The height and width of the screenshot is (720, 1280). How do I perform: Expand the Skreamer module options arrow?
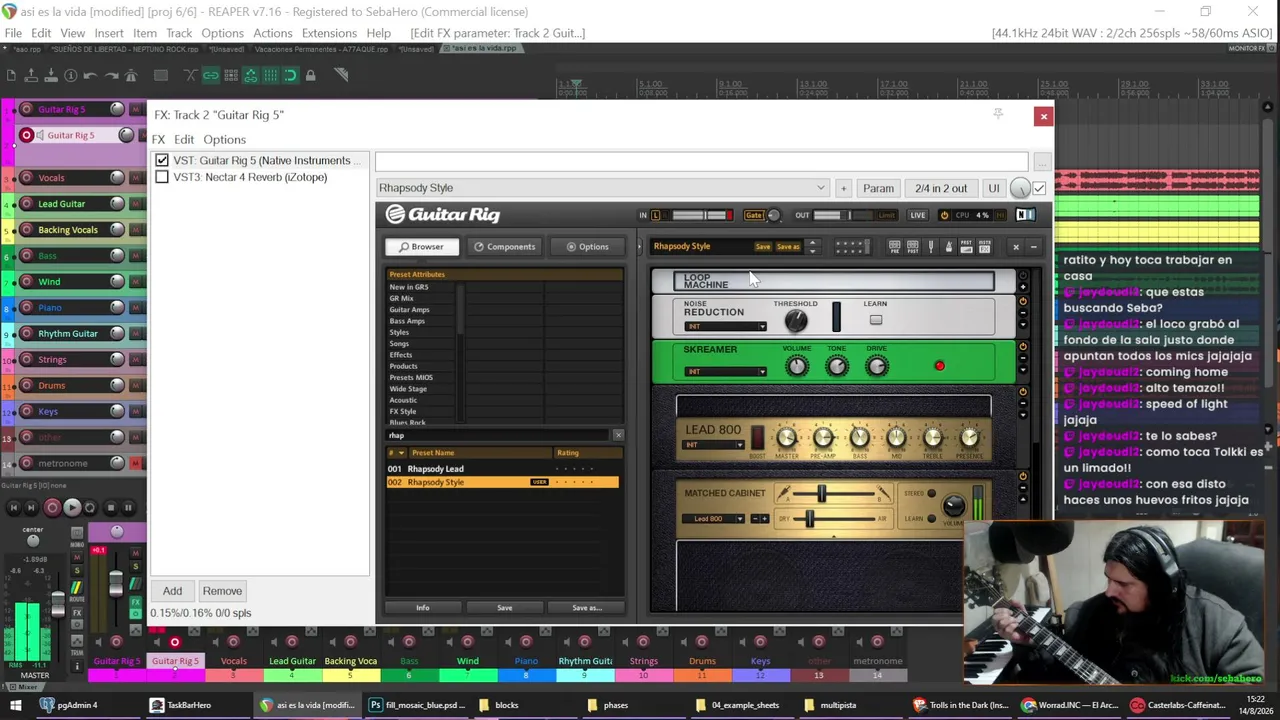click(x=1022, y=371)
